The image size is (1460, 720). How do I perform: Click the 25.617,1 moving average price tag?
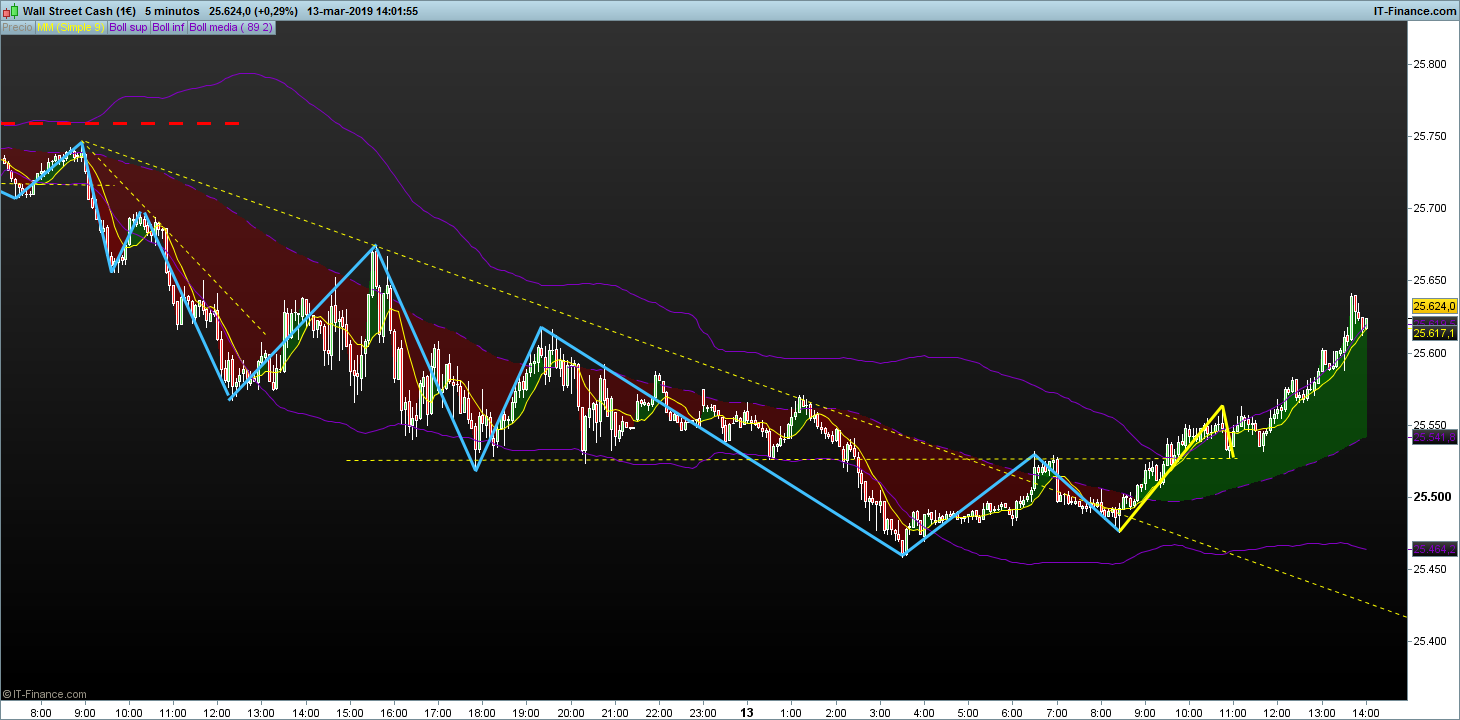(x=1433, y=332)
